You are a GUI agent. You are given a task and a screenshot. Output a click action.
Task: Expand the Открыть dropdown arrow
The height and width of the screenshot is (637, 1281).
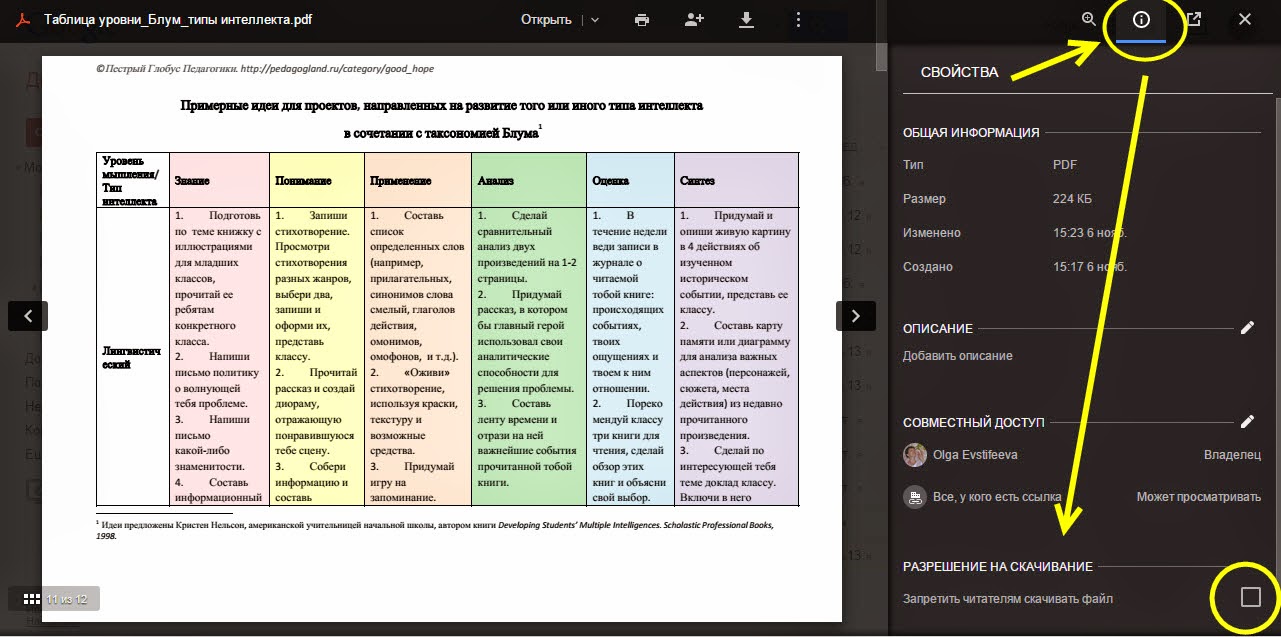tap(595, 20)
